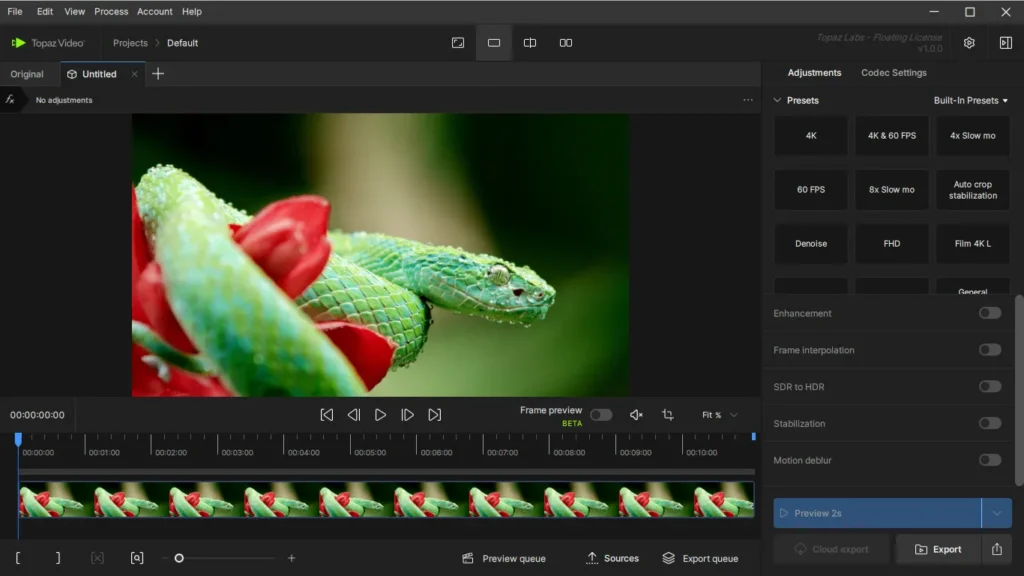Click the timeline zoom slider handle
Screen dimensions: 1024x576
(x=179, y=558)
